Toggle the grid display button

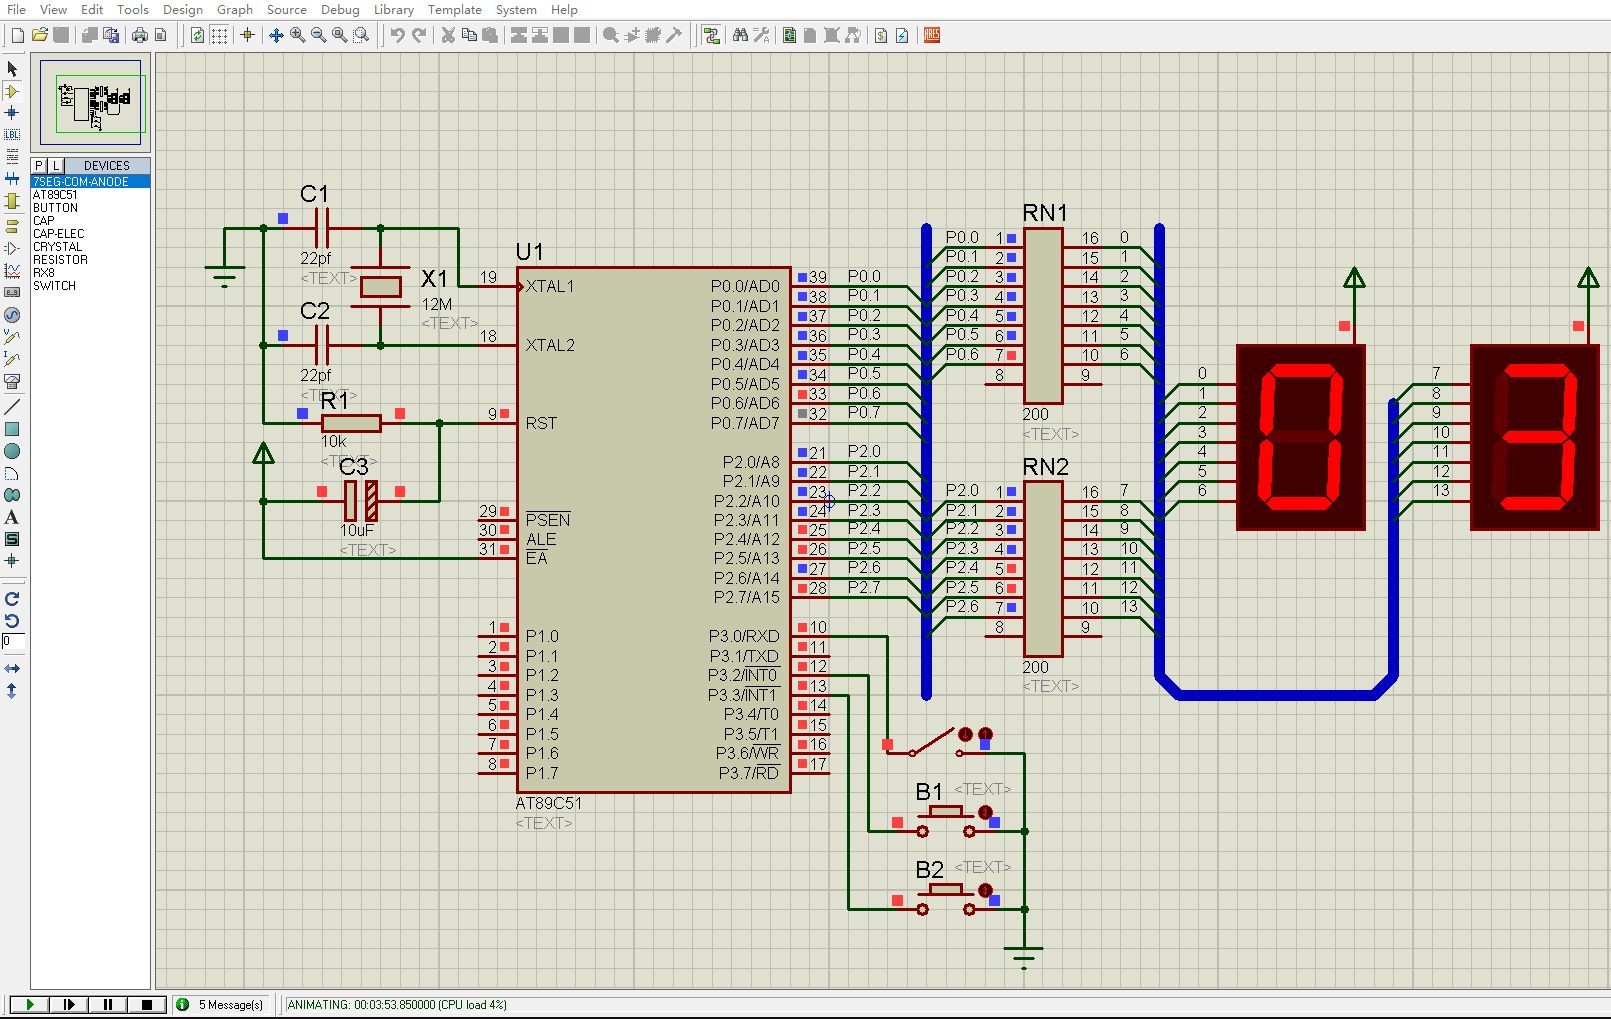coord(219,35)
